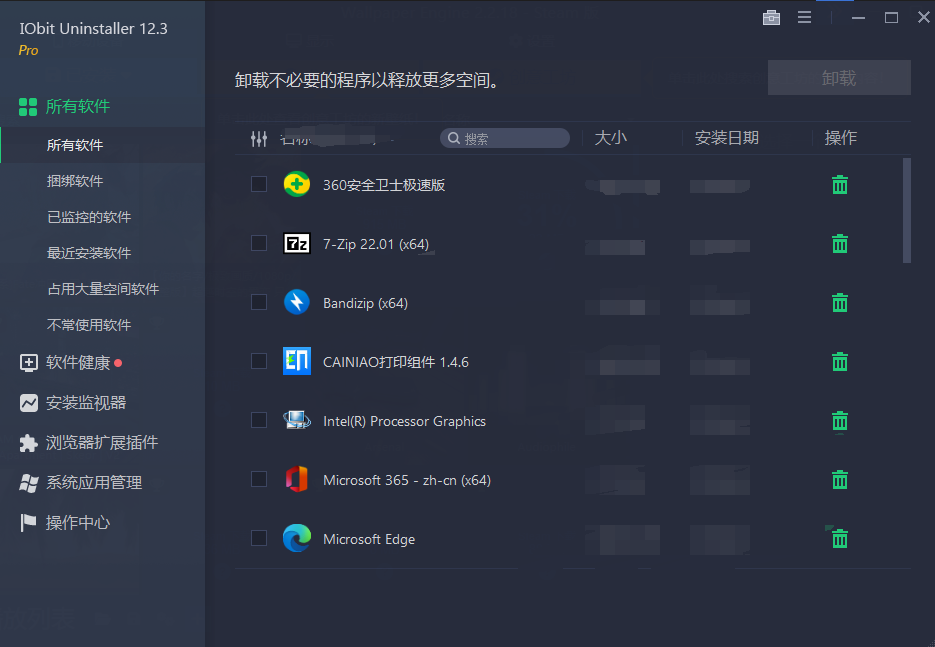This screenshot has width=935, height=647.
Task: Open the hamburger options menu
Action: pyautogui.click(x=804, y=17)
